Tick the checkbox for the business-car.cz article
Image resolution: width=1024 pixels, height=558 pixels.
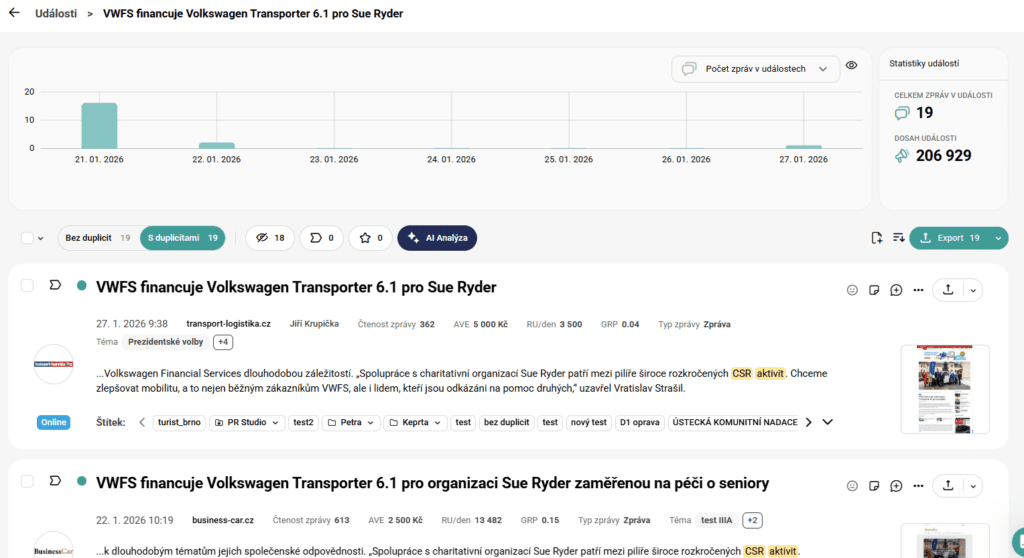[x=27, y=482]
